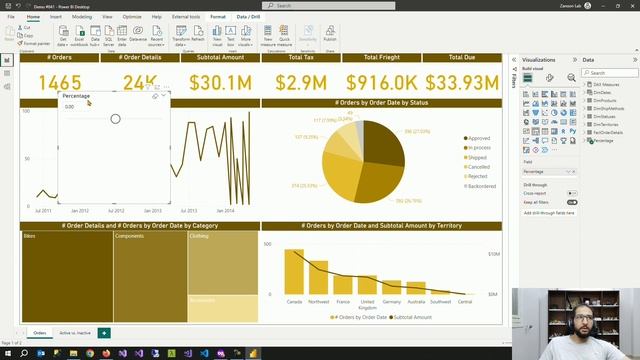Click the Percentage slicer slider handle

[116, 119]
